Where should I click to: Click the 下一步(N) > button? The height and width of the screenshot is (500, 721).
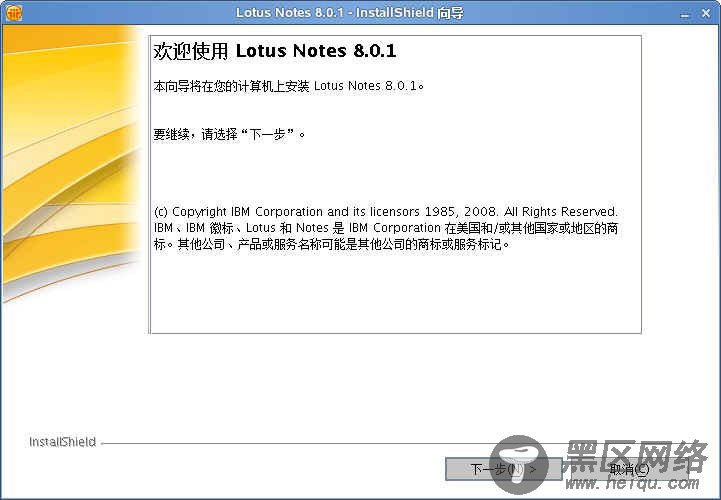(x=504, y=469)
